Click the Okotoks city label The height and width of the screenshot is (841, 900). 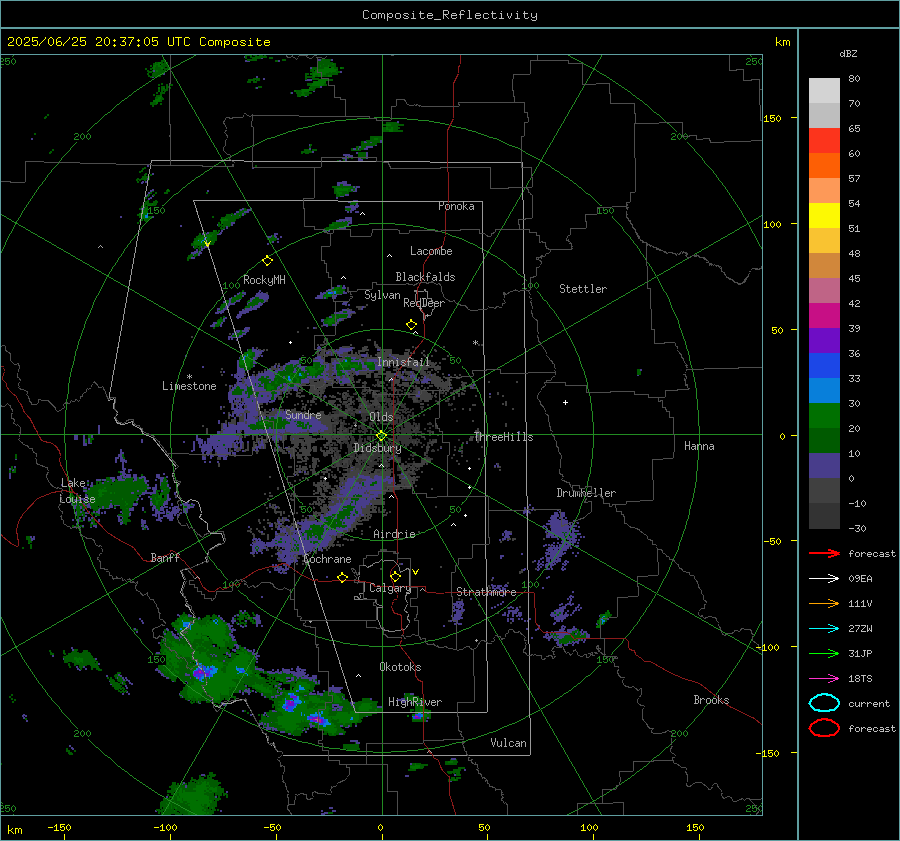coord(400,667)
